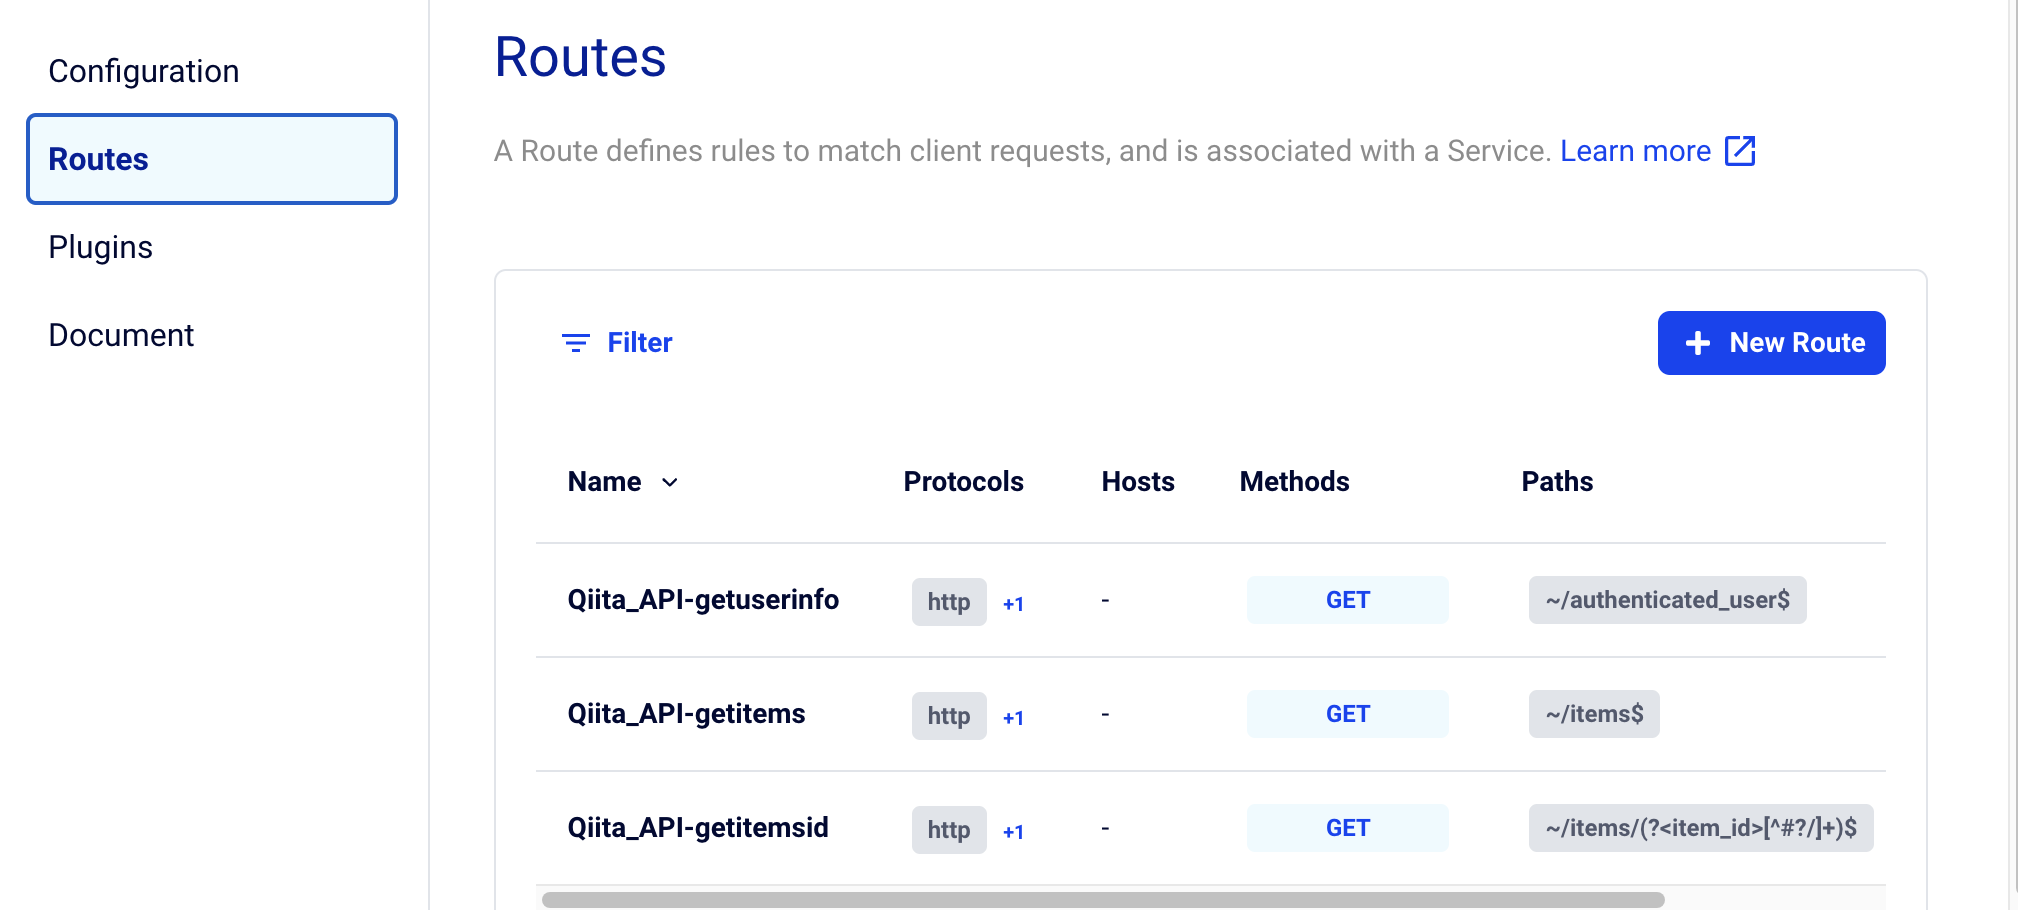Image resolution: width=2018 pixels, height=910 pixels.
Task: Sort routes using the Name column chevron
Action: coord(670,482)
